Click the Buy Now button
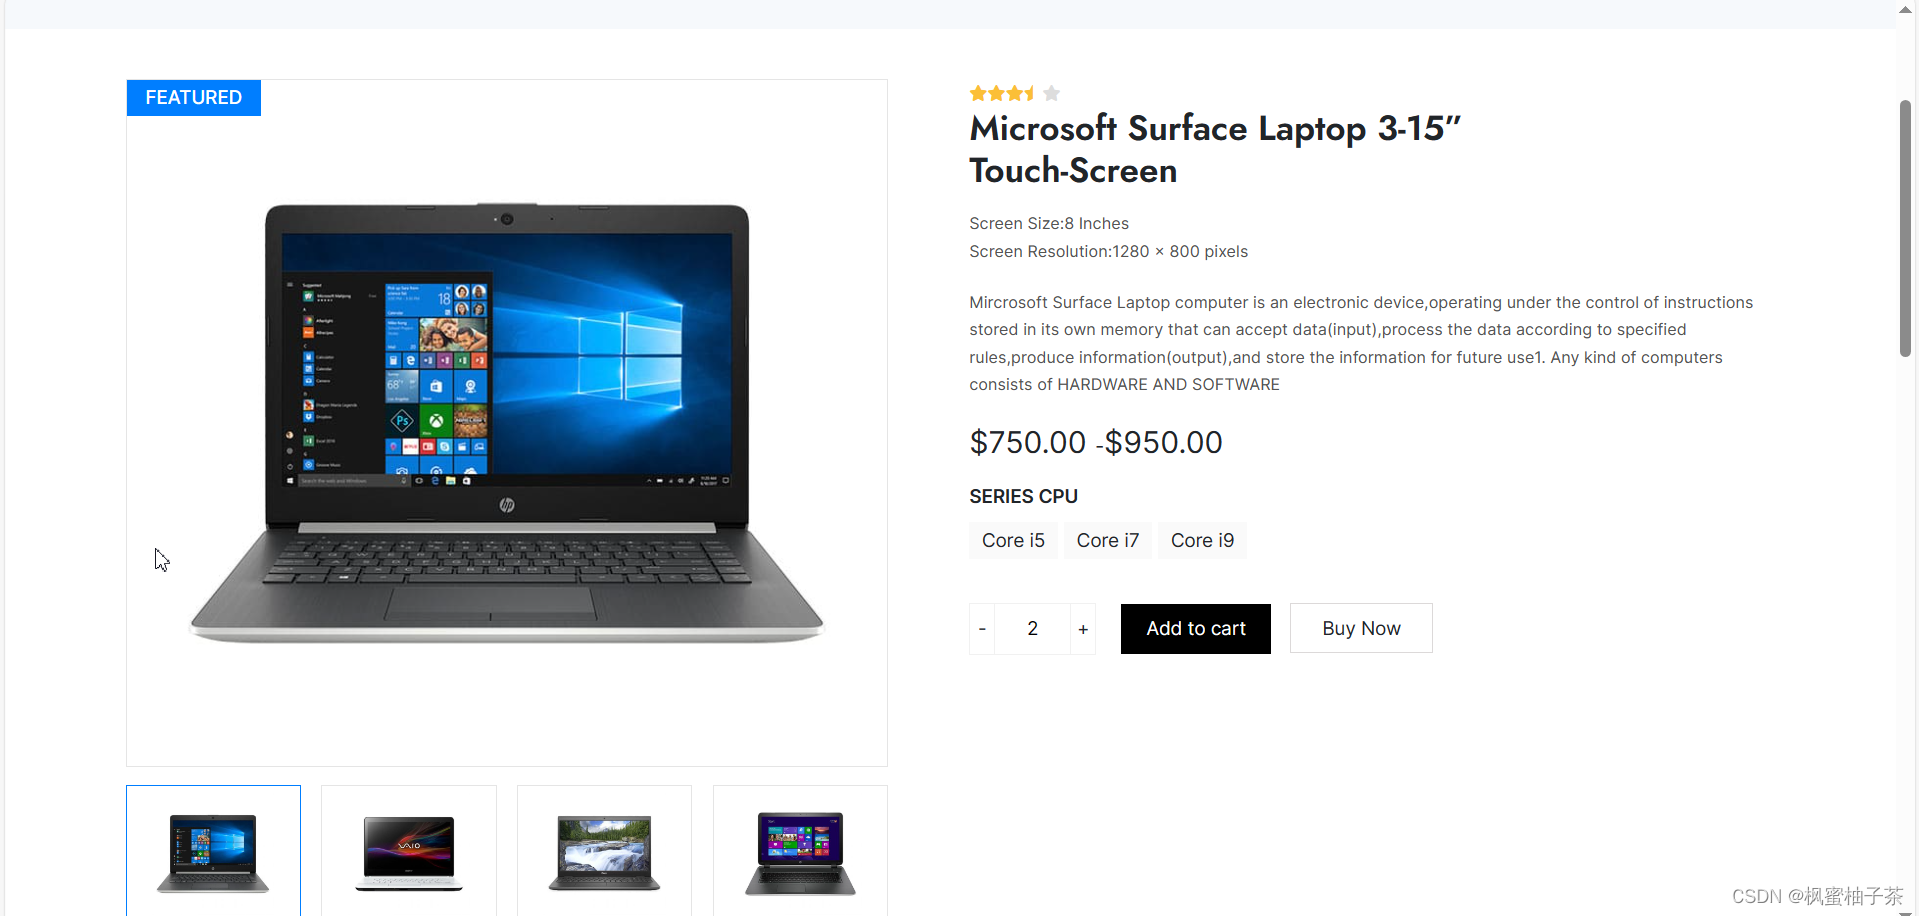 tap(1361, 629)
